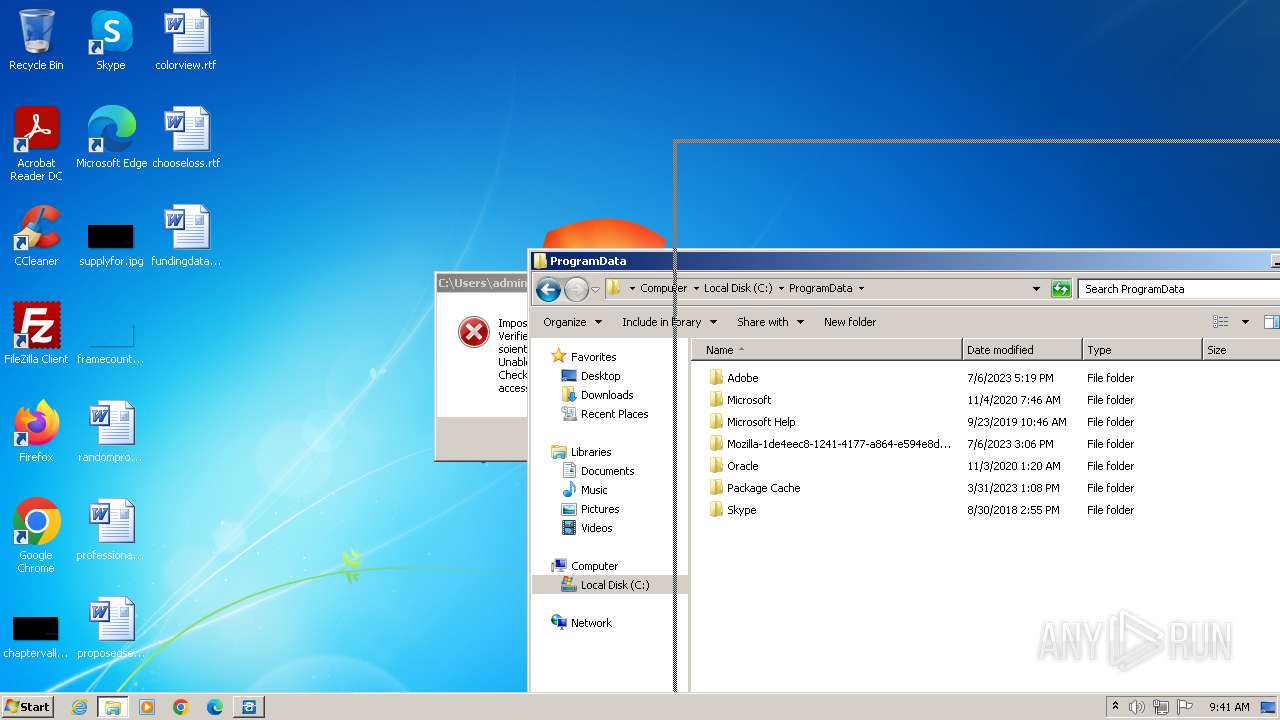Viewport: 1280px width, 720px height.
Task: Select the Microsoft Help folder
Action: [x=761, y=422]
